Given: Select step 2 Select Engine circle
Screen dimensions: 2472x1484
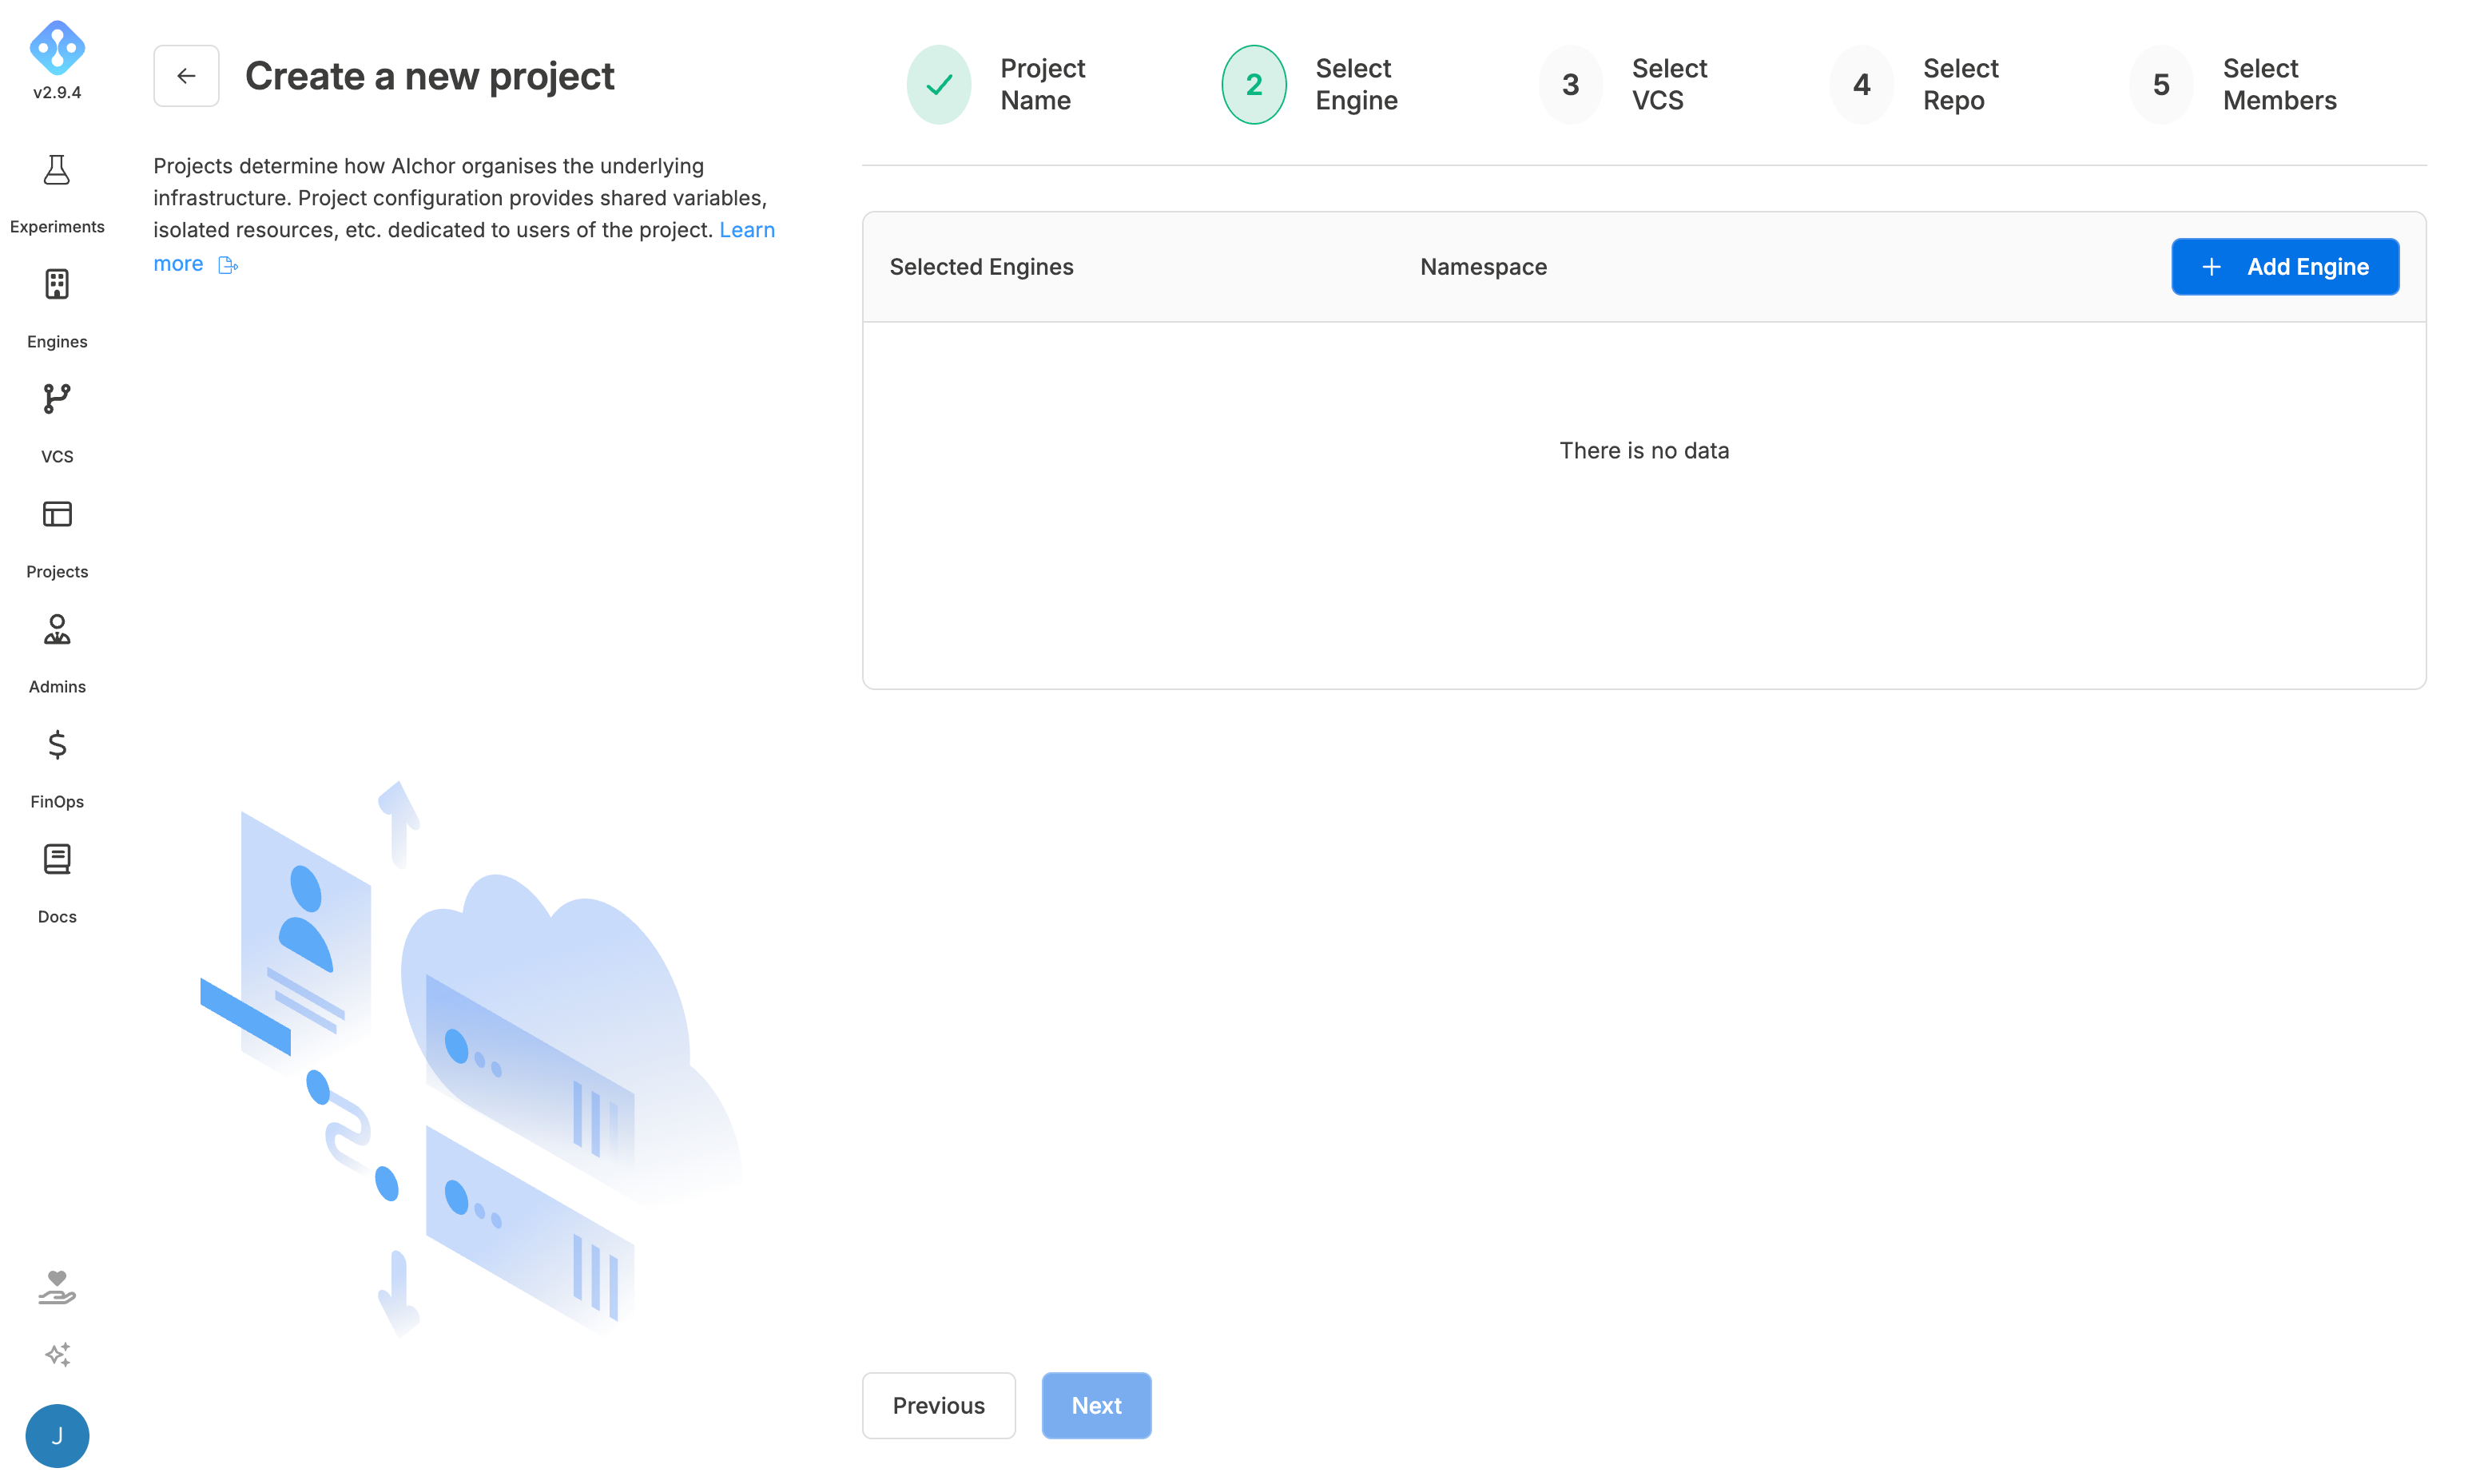Looking at the screenshot, I should tap(1254, 84).
